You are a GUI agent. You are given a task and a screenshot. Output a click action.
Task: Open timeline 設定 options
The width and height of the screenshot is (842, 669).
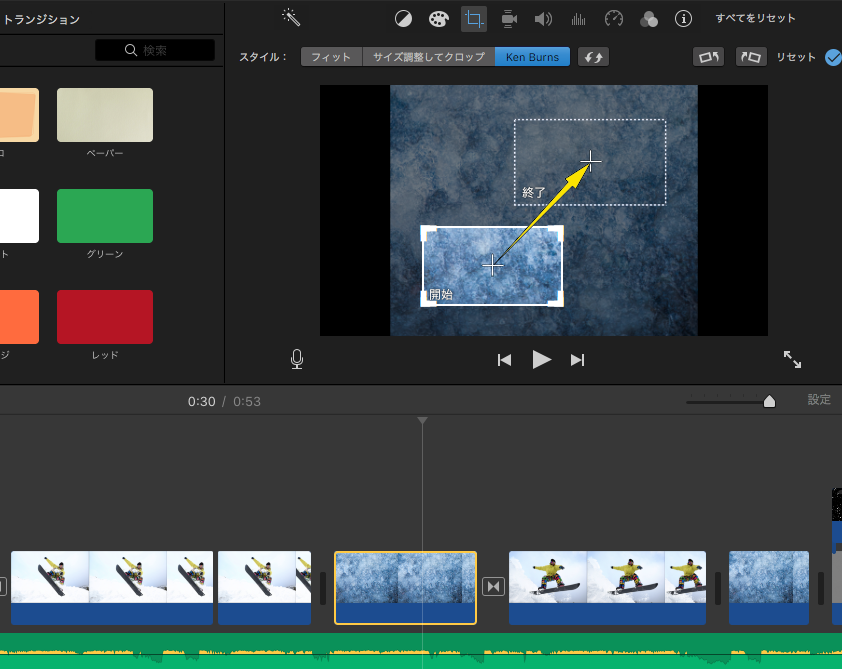(819, 399)
